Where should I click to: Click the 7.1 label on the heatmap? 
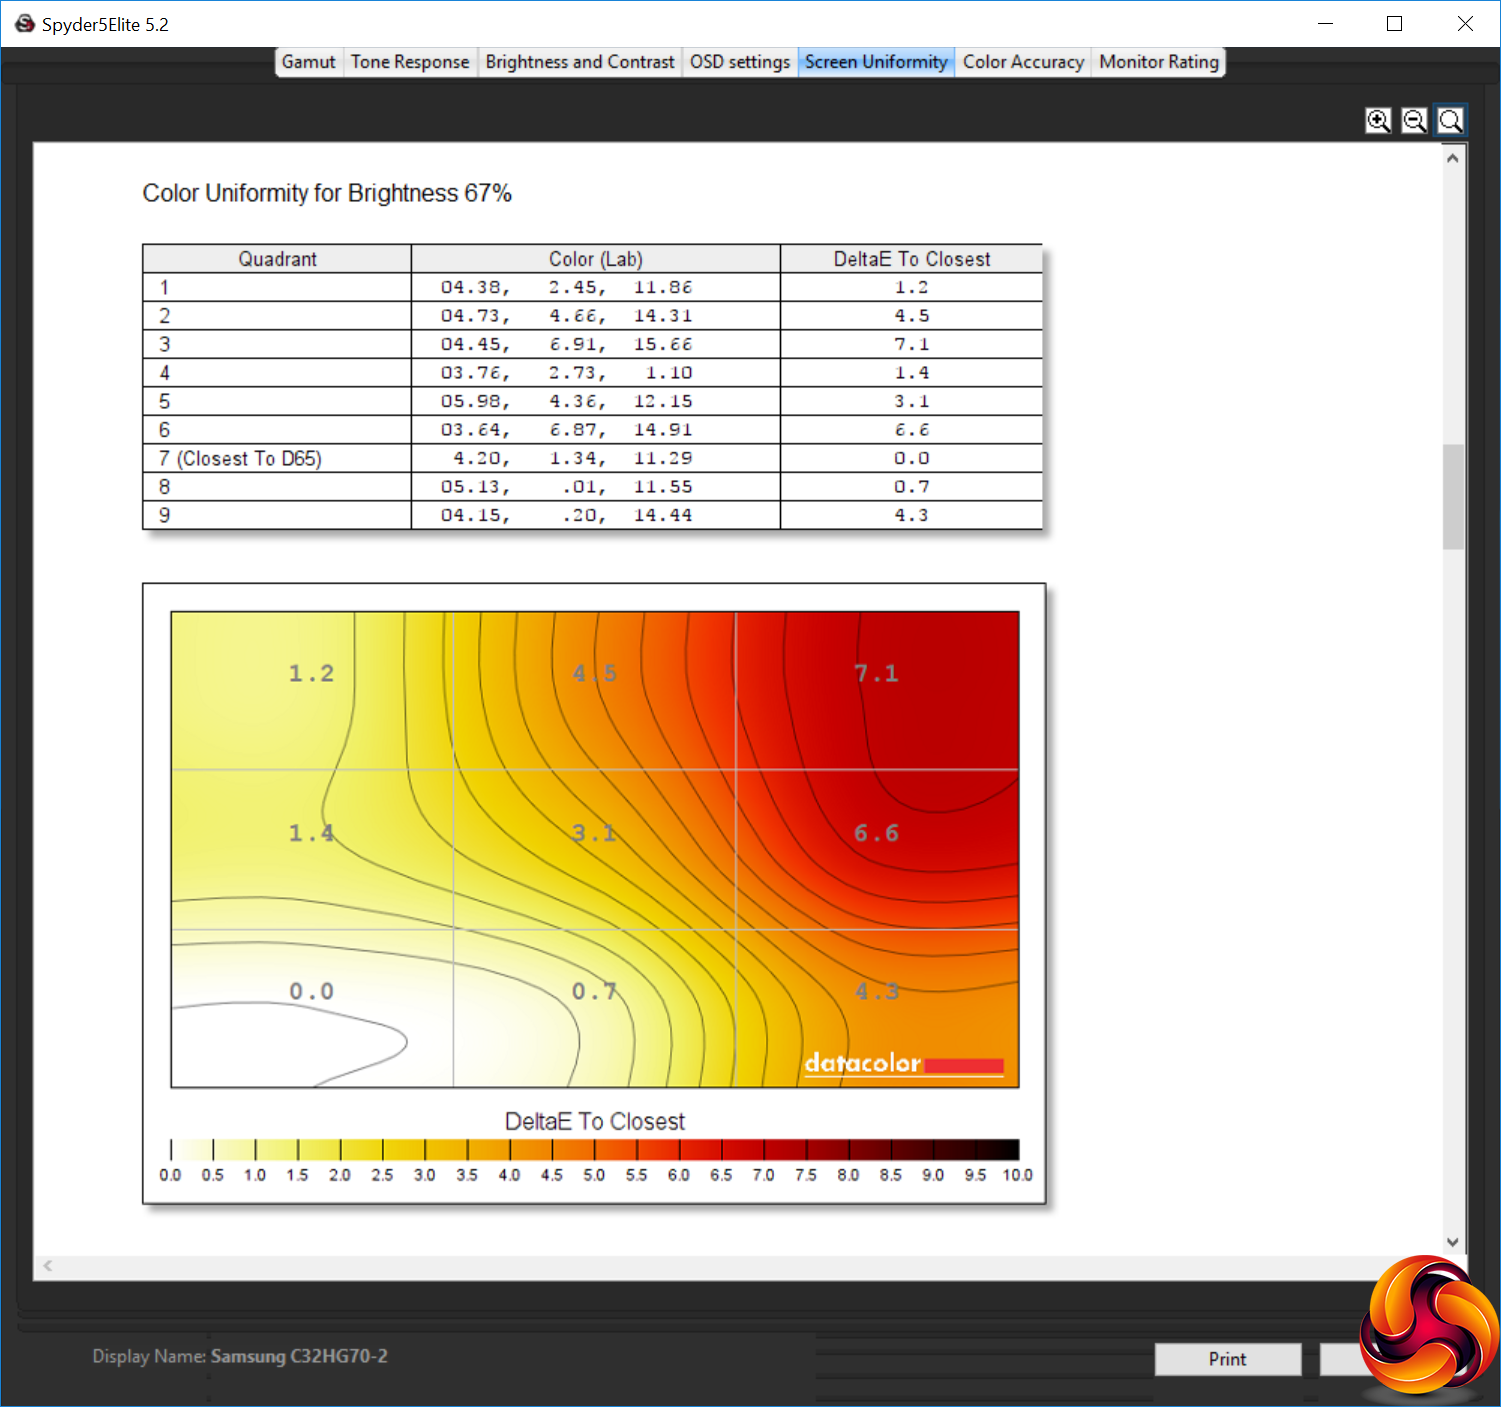point(877,674)
